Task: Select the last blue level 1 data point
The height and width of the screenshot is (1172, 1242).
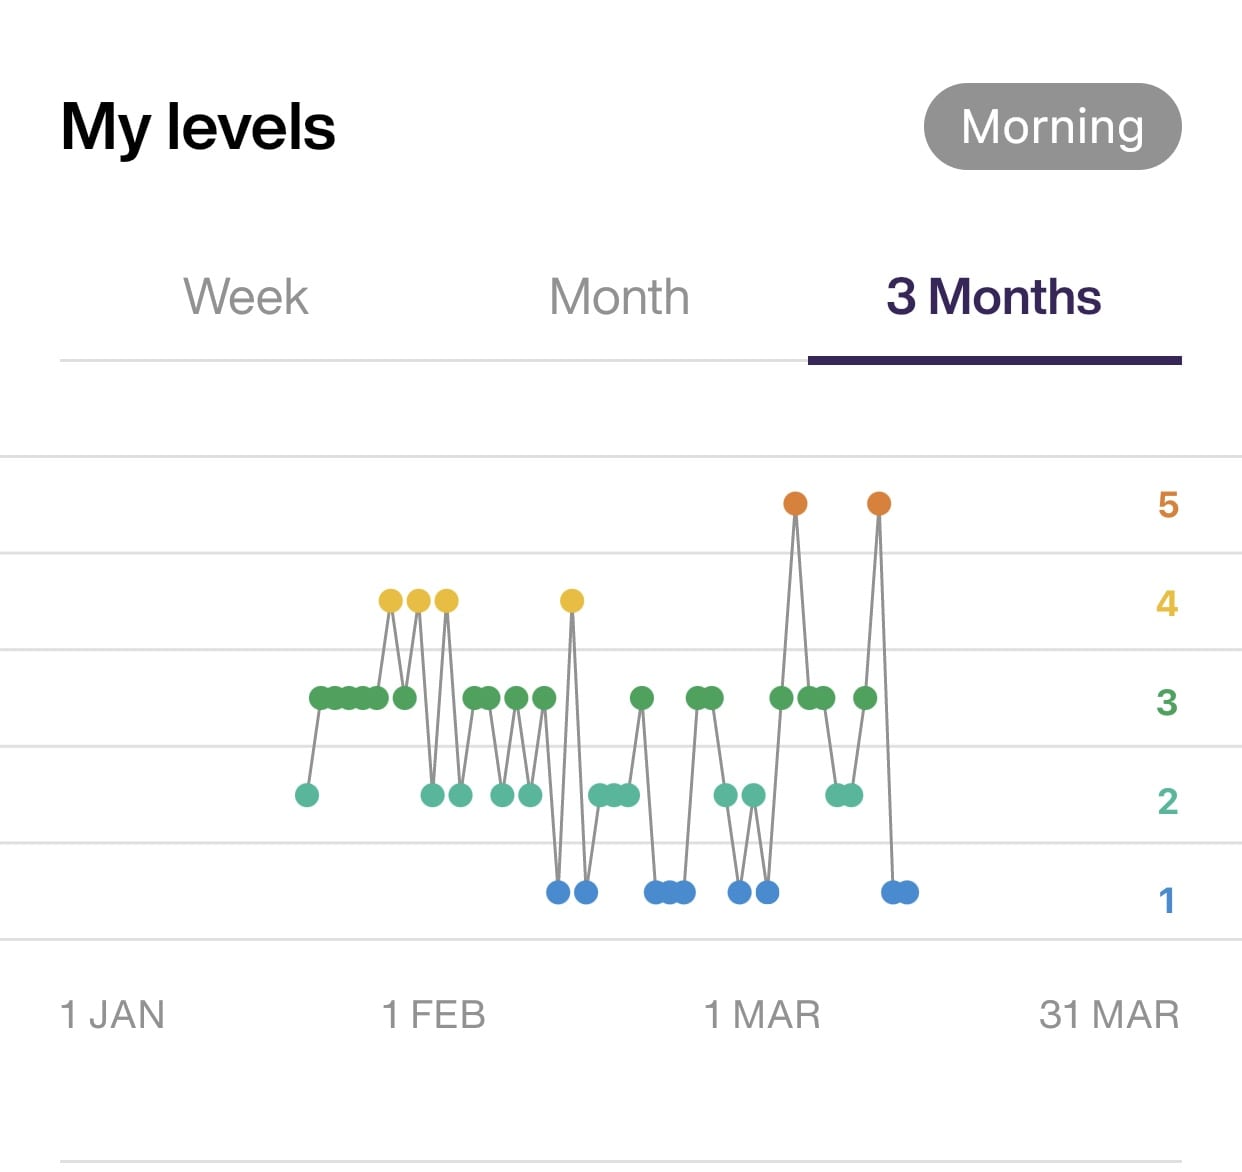Action: point(906,892)
